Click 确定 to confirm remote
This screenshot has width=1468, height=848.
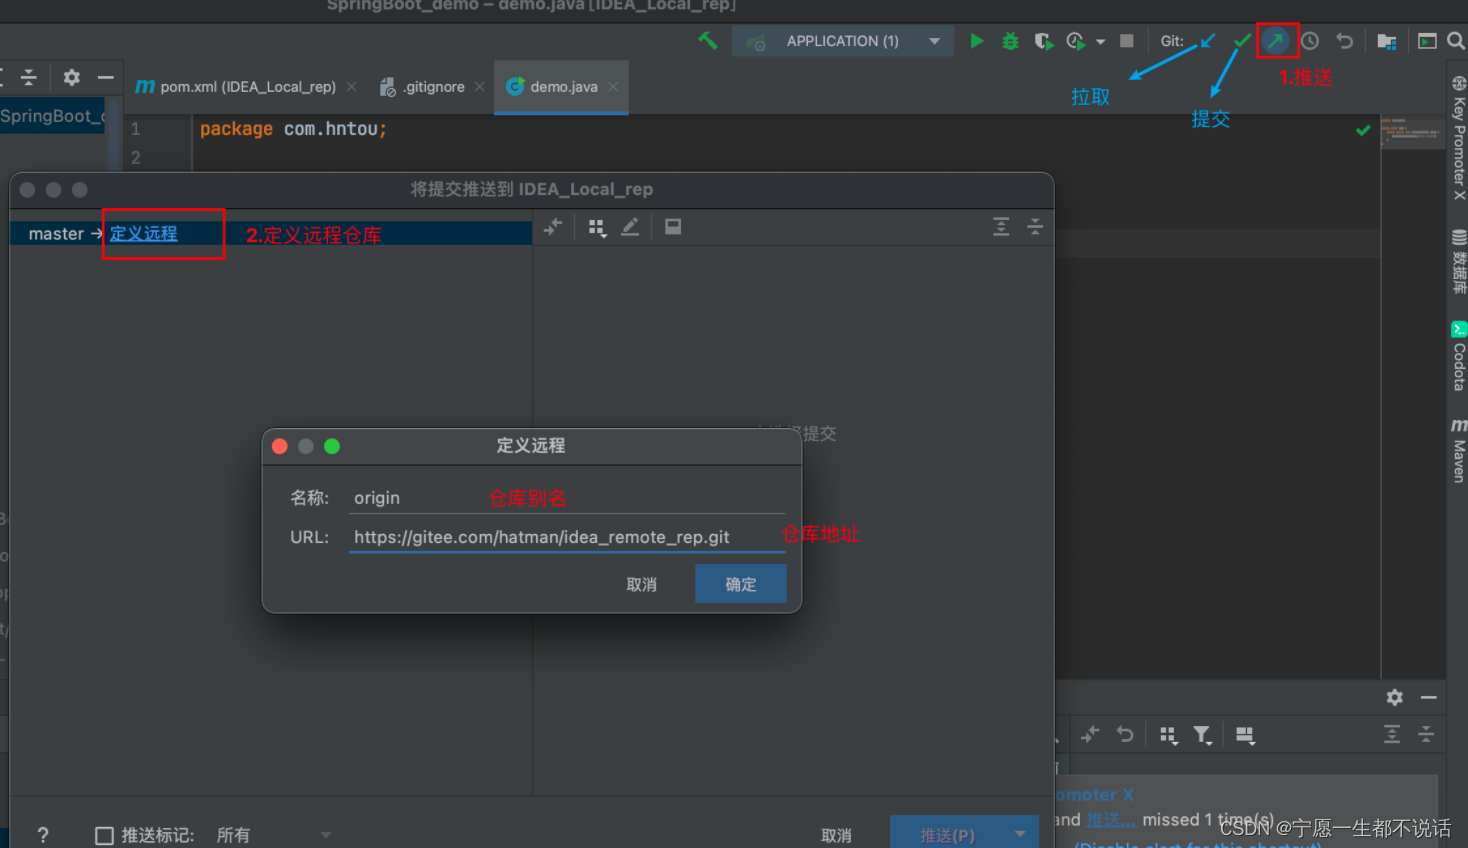(741, 584)
